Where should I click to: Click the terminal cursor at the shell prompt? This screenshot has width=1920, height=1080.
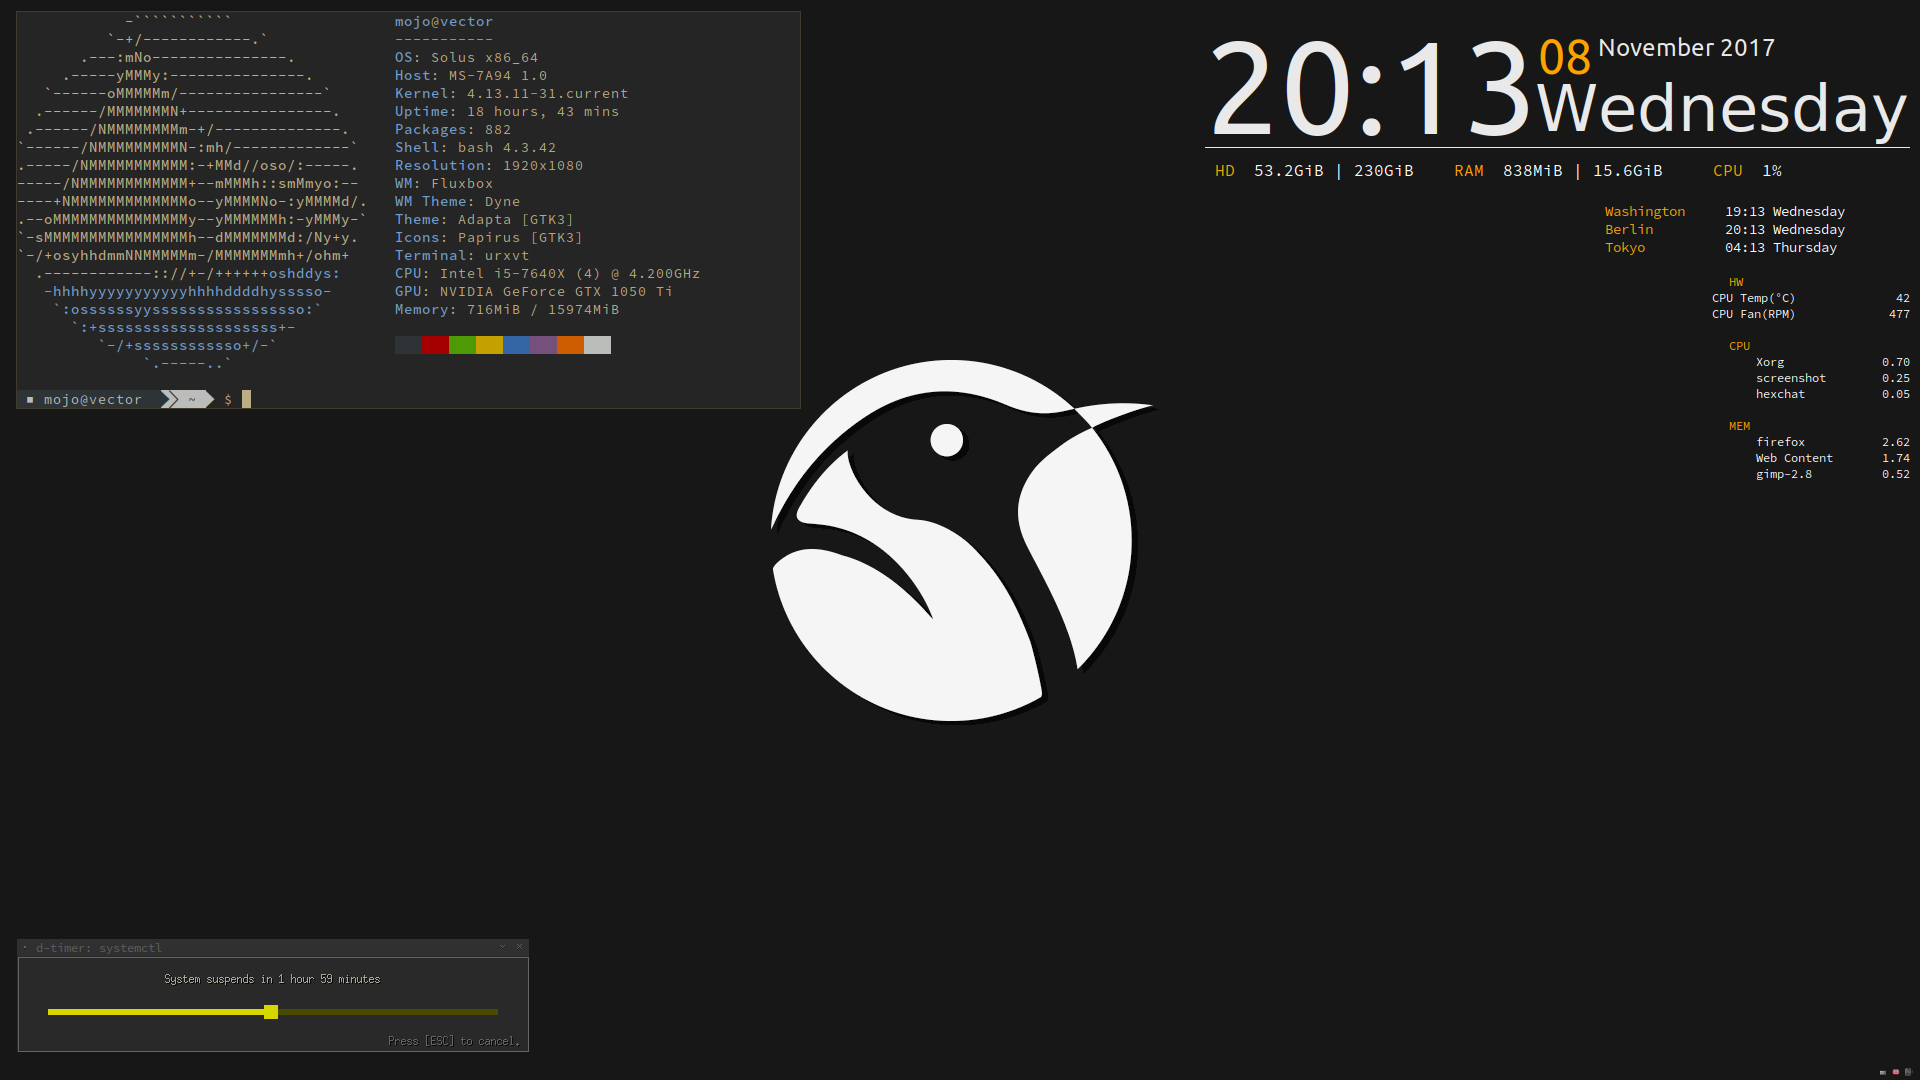pyautogui.click(x=247, y=399)
